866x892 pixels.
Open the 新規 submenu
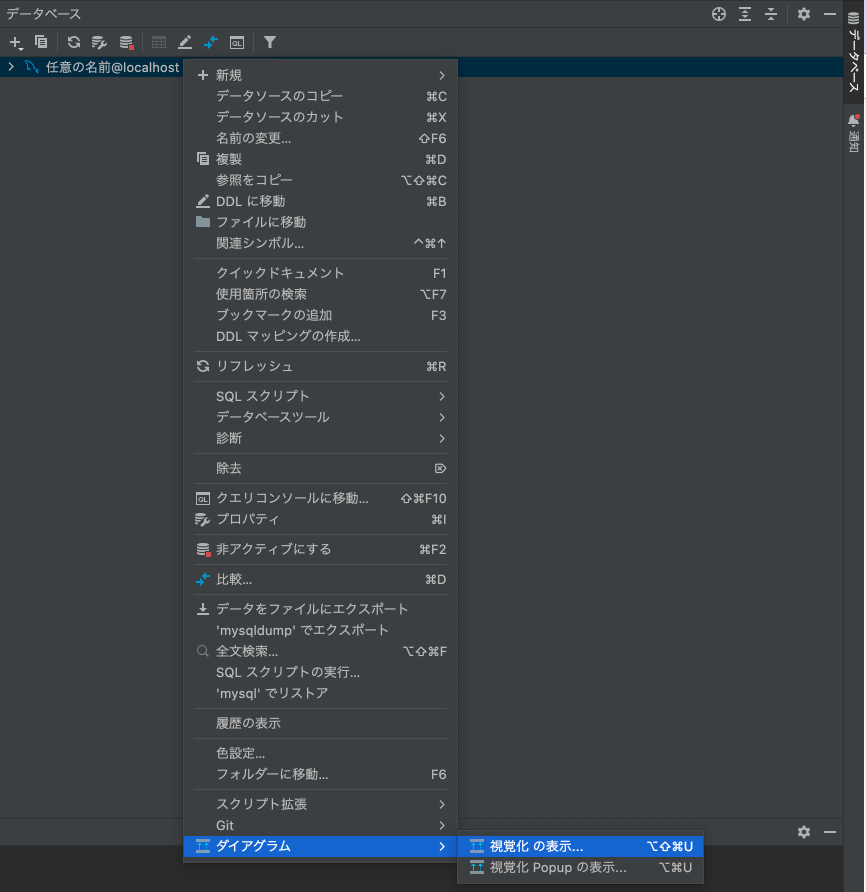[x=232, y=74]
